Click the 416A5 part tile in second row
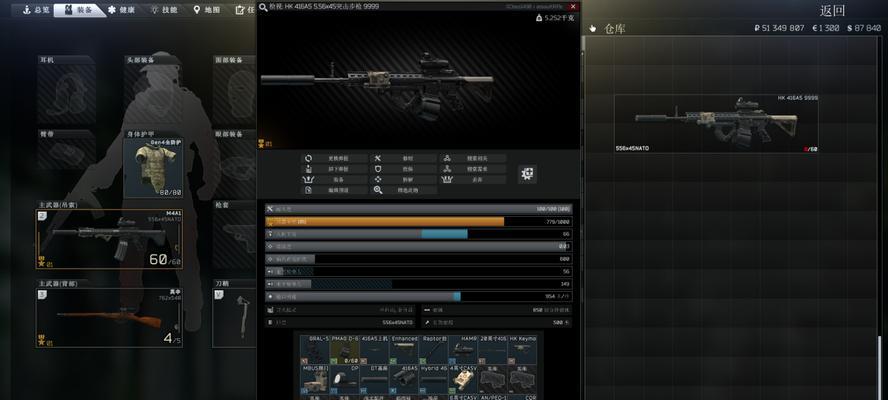 403,379
